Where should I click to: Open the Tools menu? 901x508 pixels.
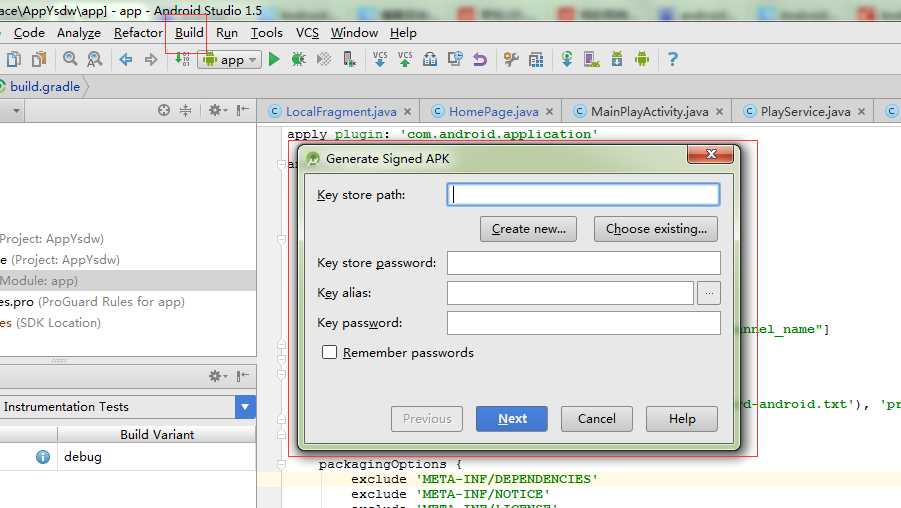267,33
